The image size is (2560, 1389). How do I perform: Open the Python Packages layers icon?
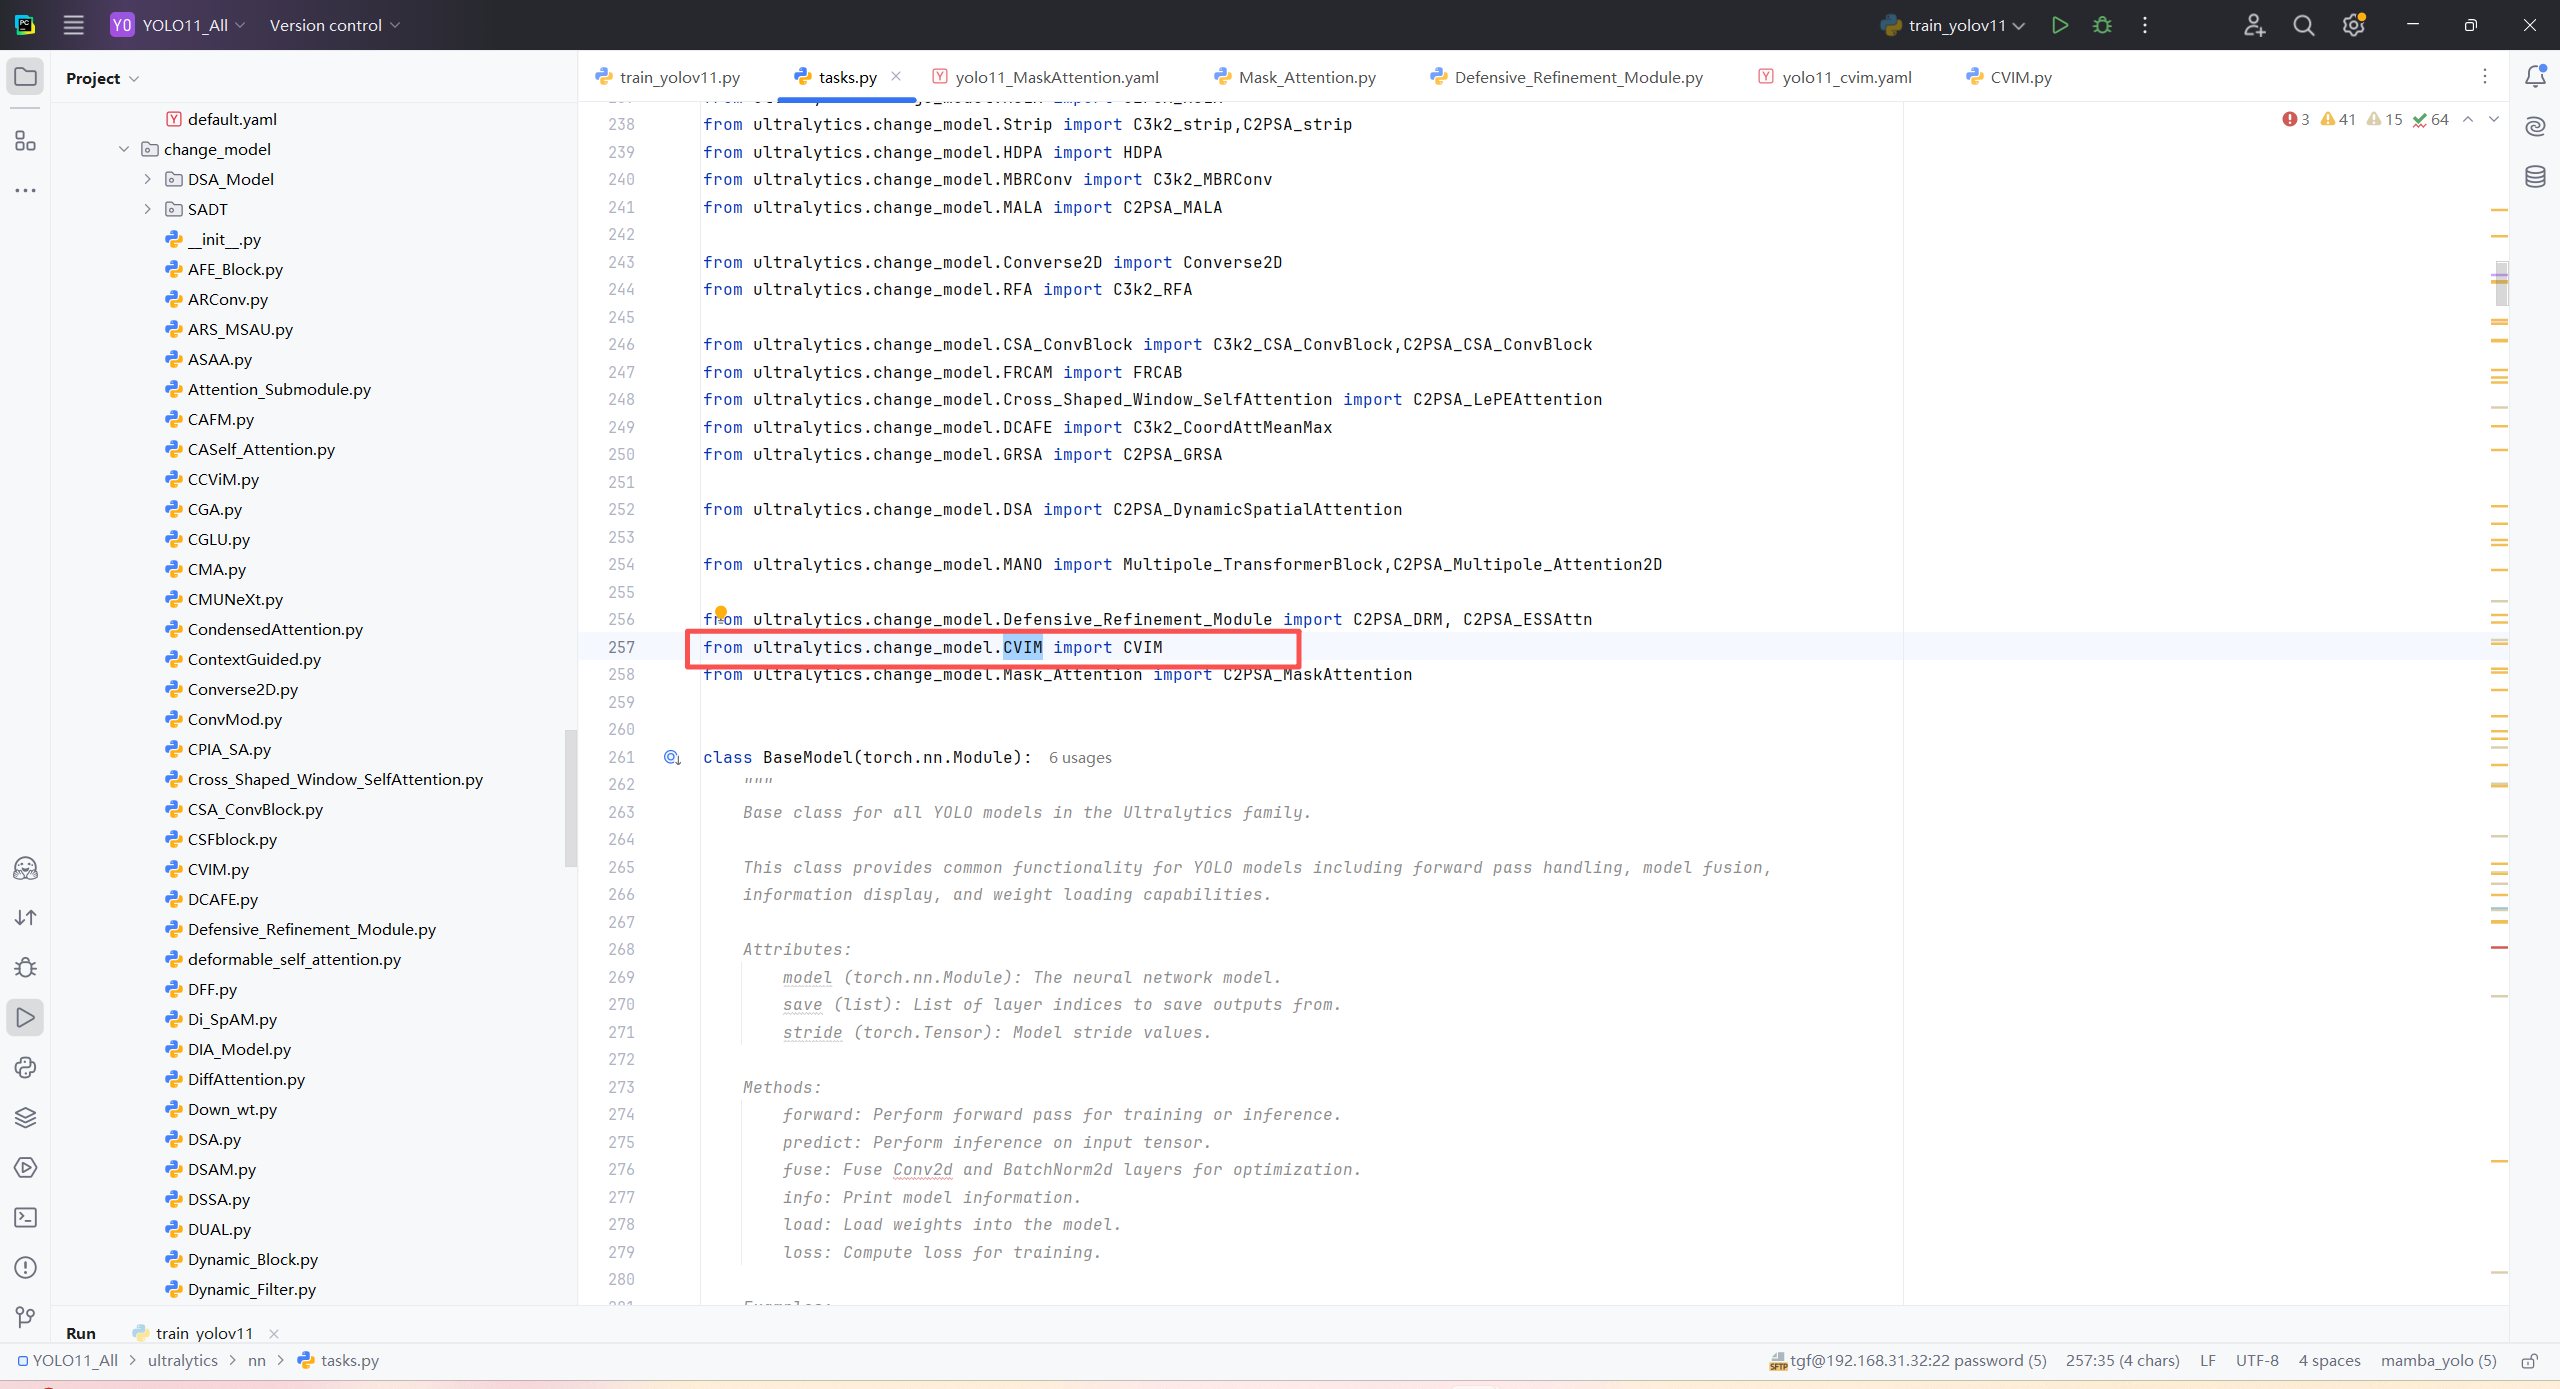click(x=26, y=1117)
